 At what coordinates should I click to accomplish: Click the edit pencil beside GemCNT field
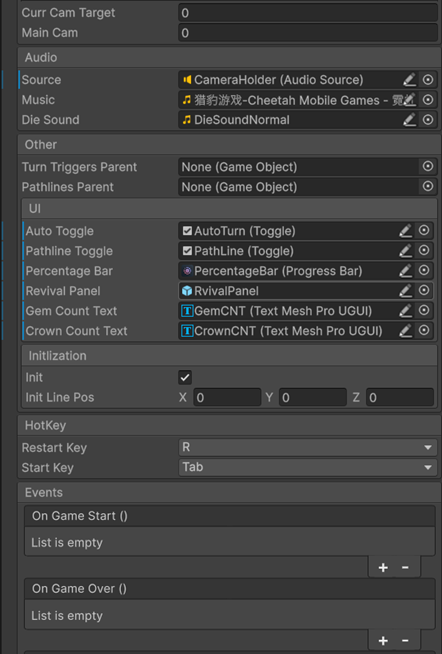[405, 311]
